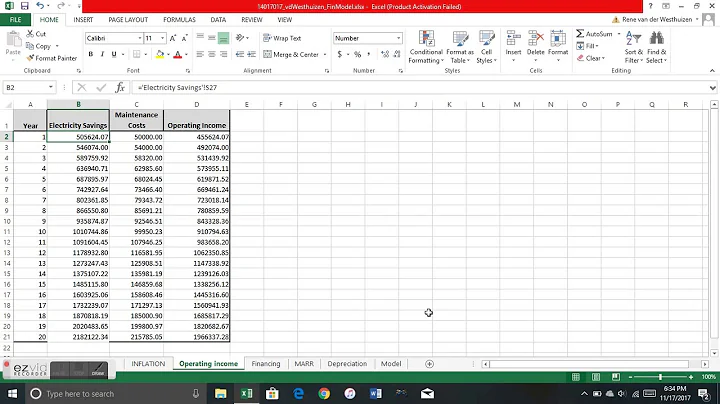Toggle align text left

200,54
